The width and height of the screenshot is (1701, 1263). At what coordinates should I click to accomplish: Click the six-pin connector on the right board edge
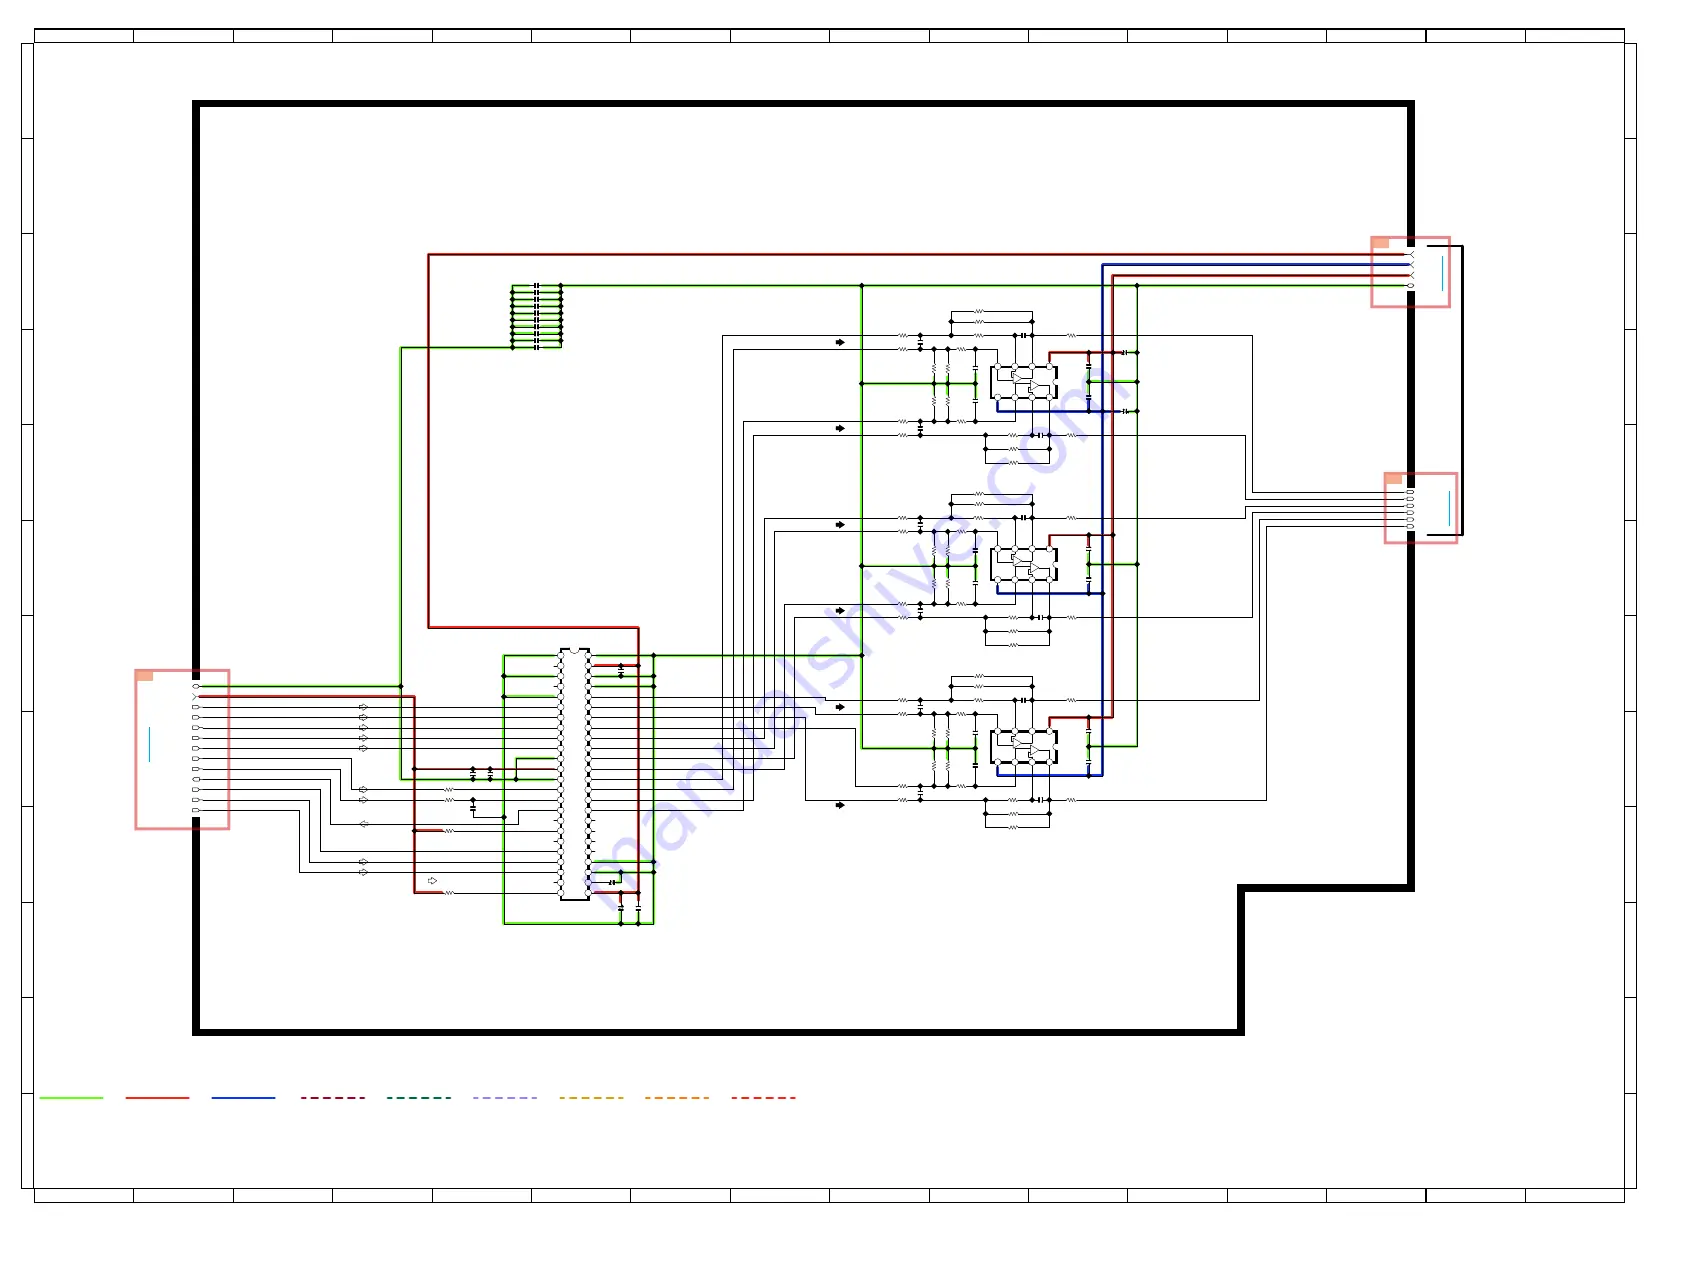click(1420, 508)
